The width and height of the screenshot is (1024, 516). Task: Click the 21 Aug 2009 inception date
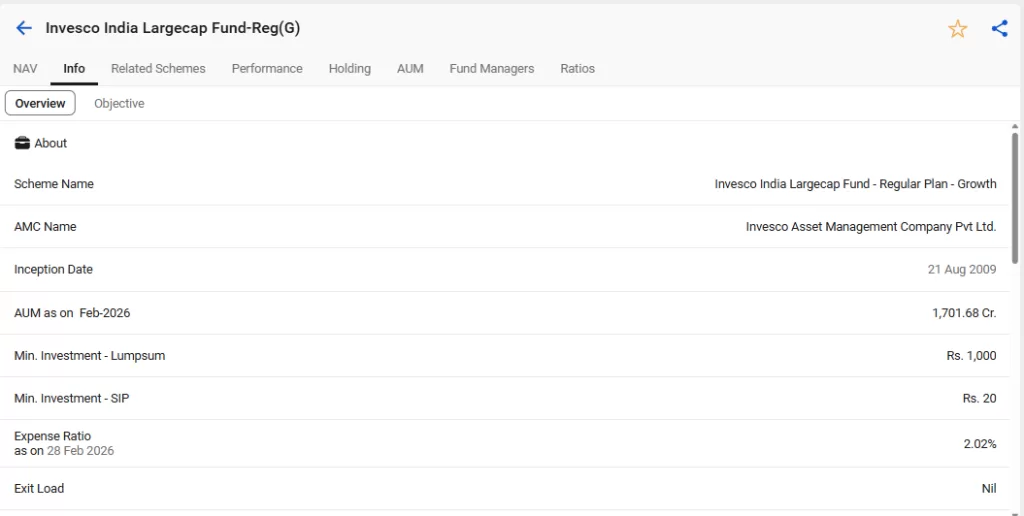(961, 270)
